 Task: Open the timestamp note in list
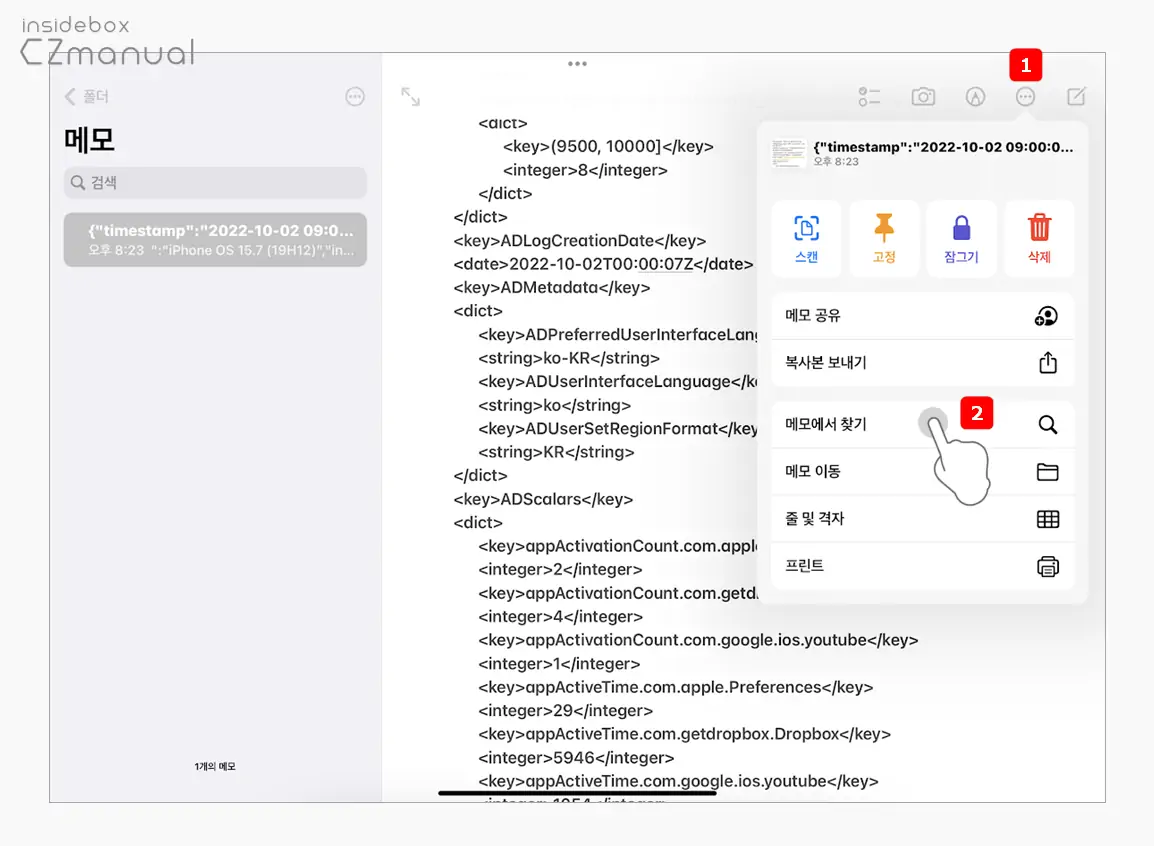[x=215, y=240]
